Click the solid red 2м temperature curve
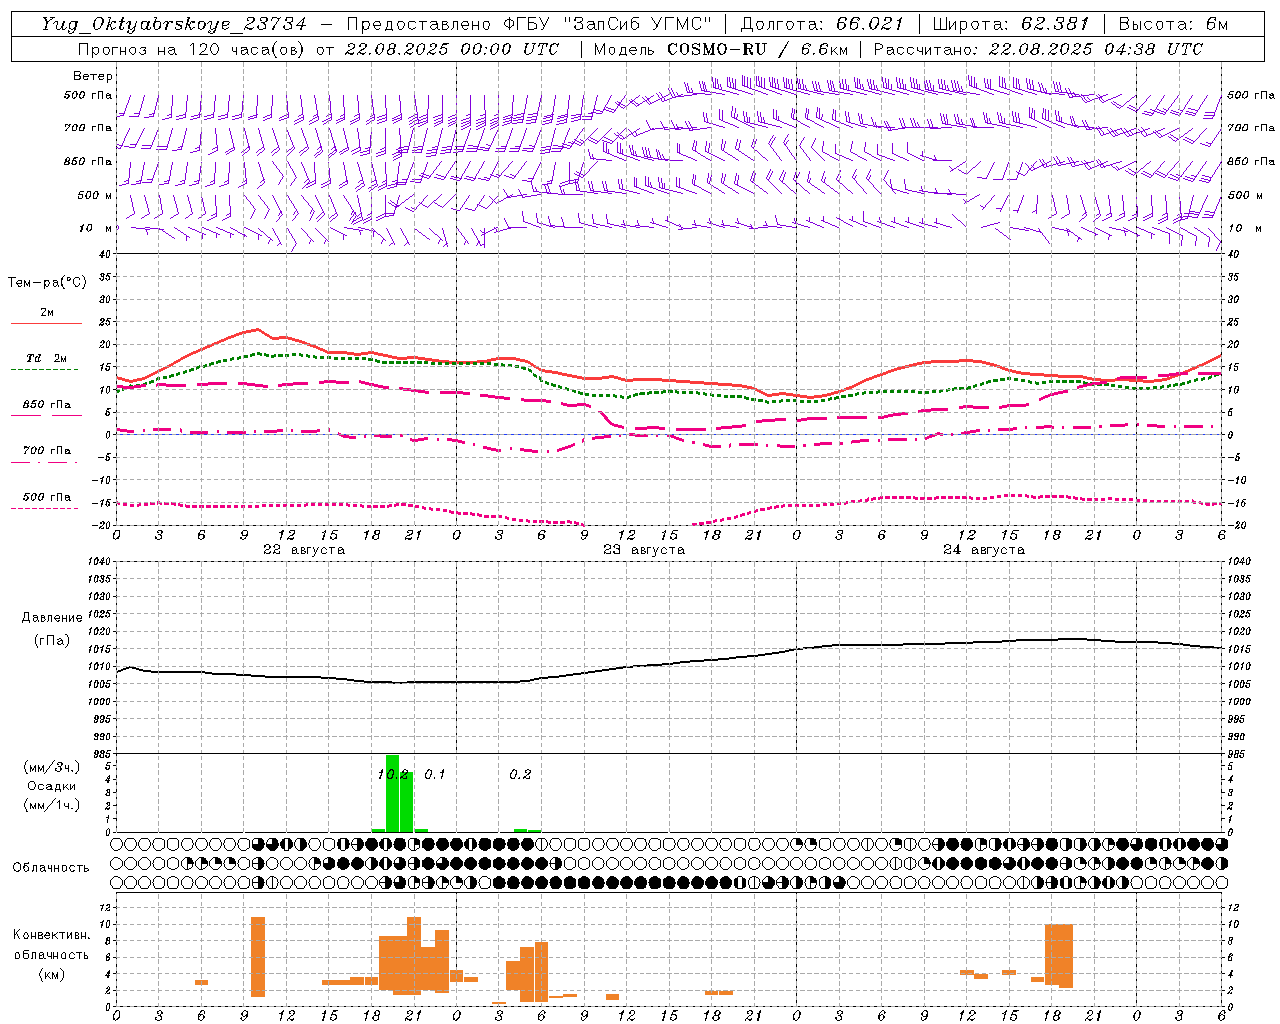Screen dimensions: 1280x1024 click(x=670, y=381)
